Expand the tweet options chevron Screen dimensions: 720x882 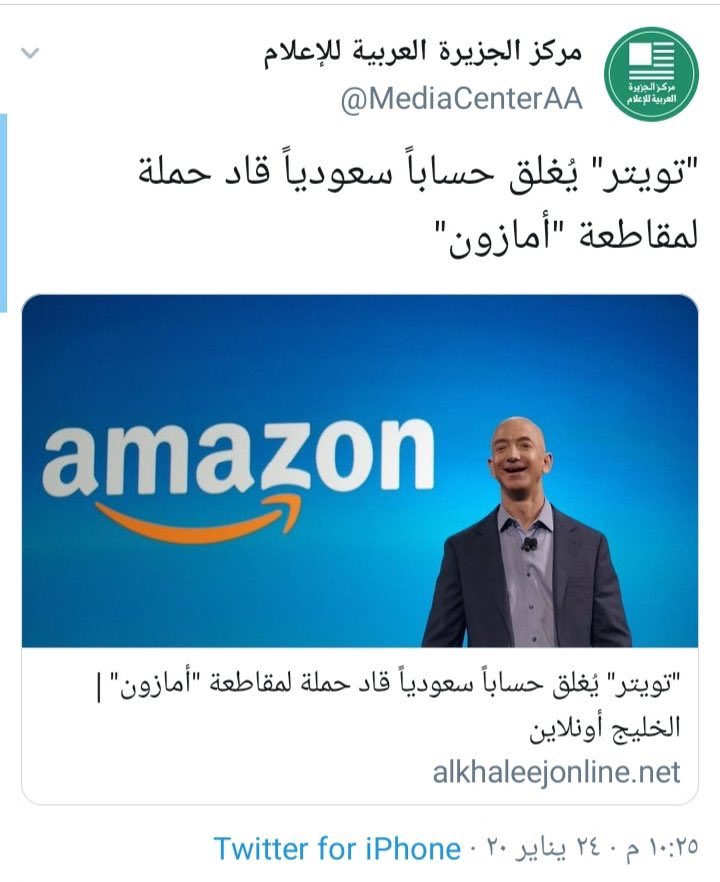[30, 53]
